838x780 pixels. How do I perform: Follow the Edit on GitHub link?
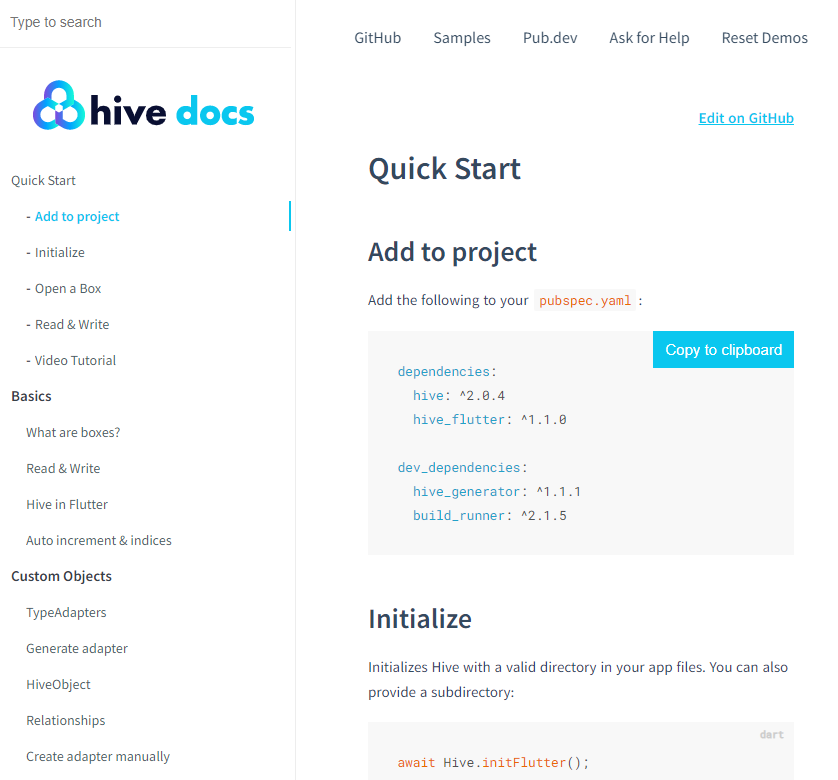(x=746, y=118)
